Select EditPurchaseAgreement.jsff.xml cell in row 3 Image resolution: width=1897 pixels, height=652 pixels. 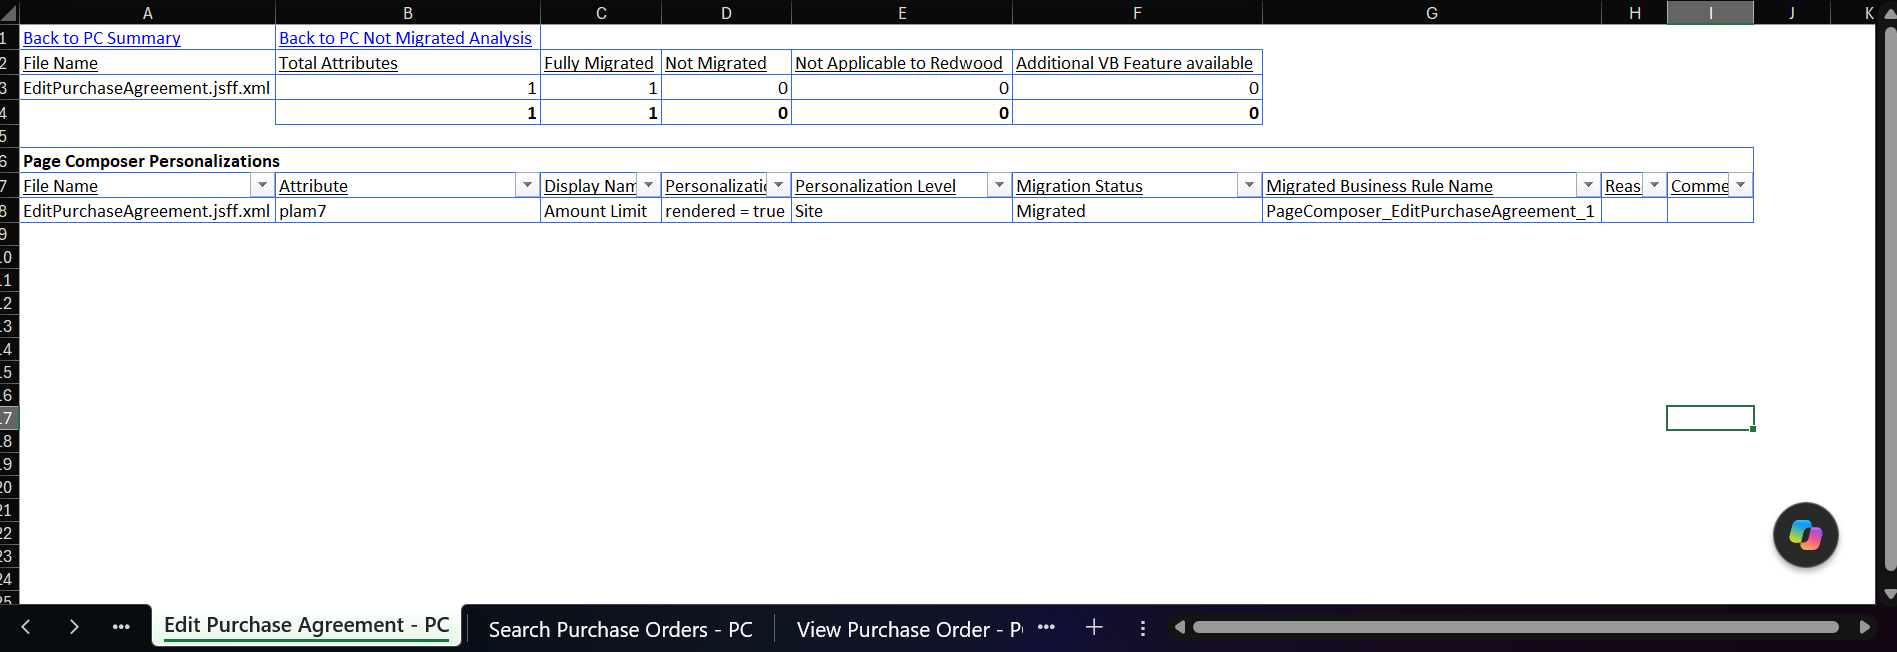pos(147,88)
